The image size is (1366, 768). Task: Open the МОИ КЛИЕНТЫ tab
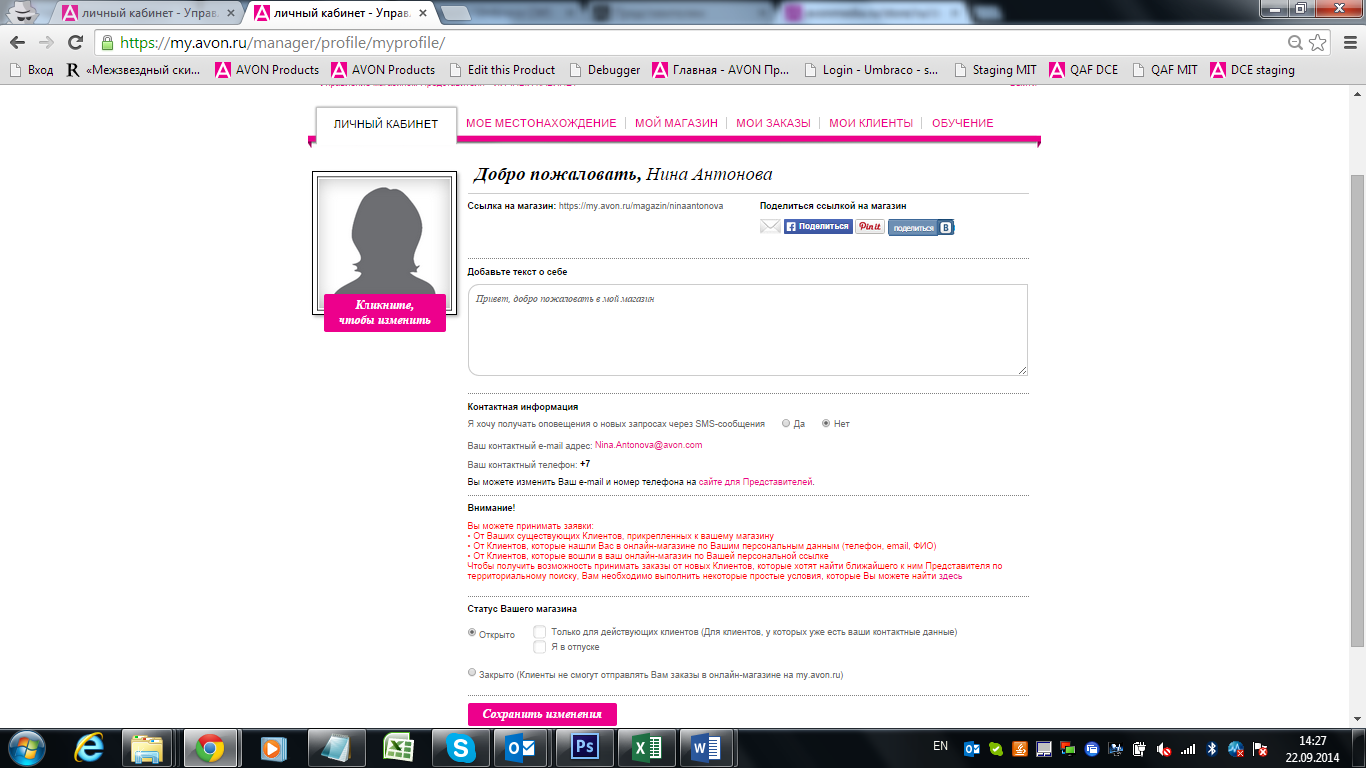tap(871, 123)
